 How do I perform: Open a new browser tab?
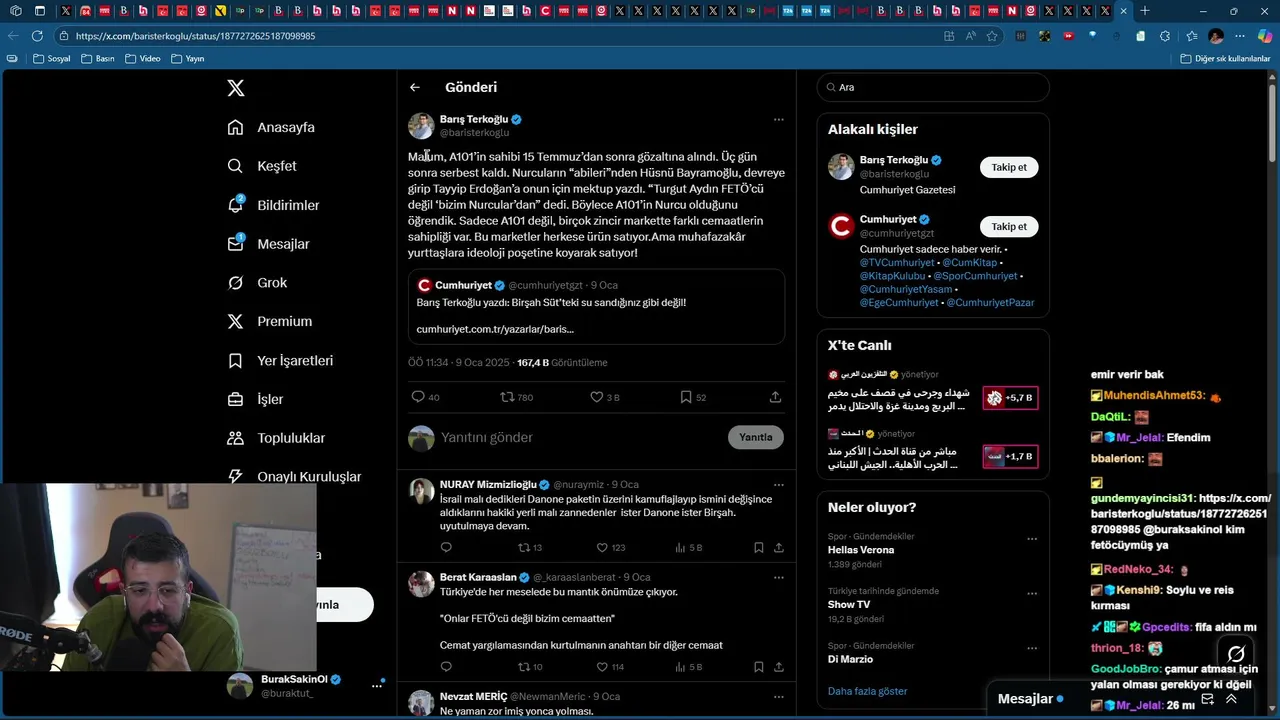tap(1145, 11)
